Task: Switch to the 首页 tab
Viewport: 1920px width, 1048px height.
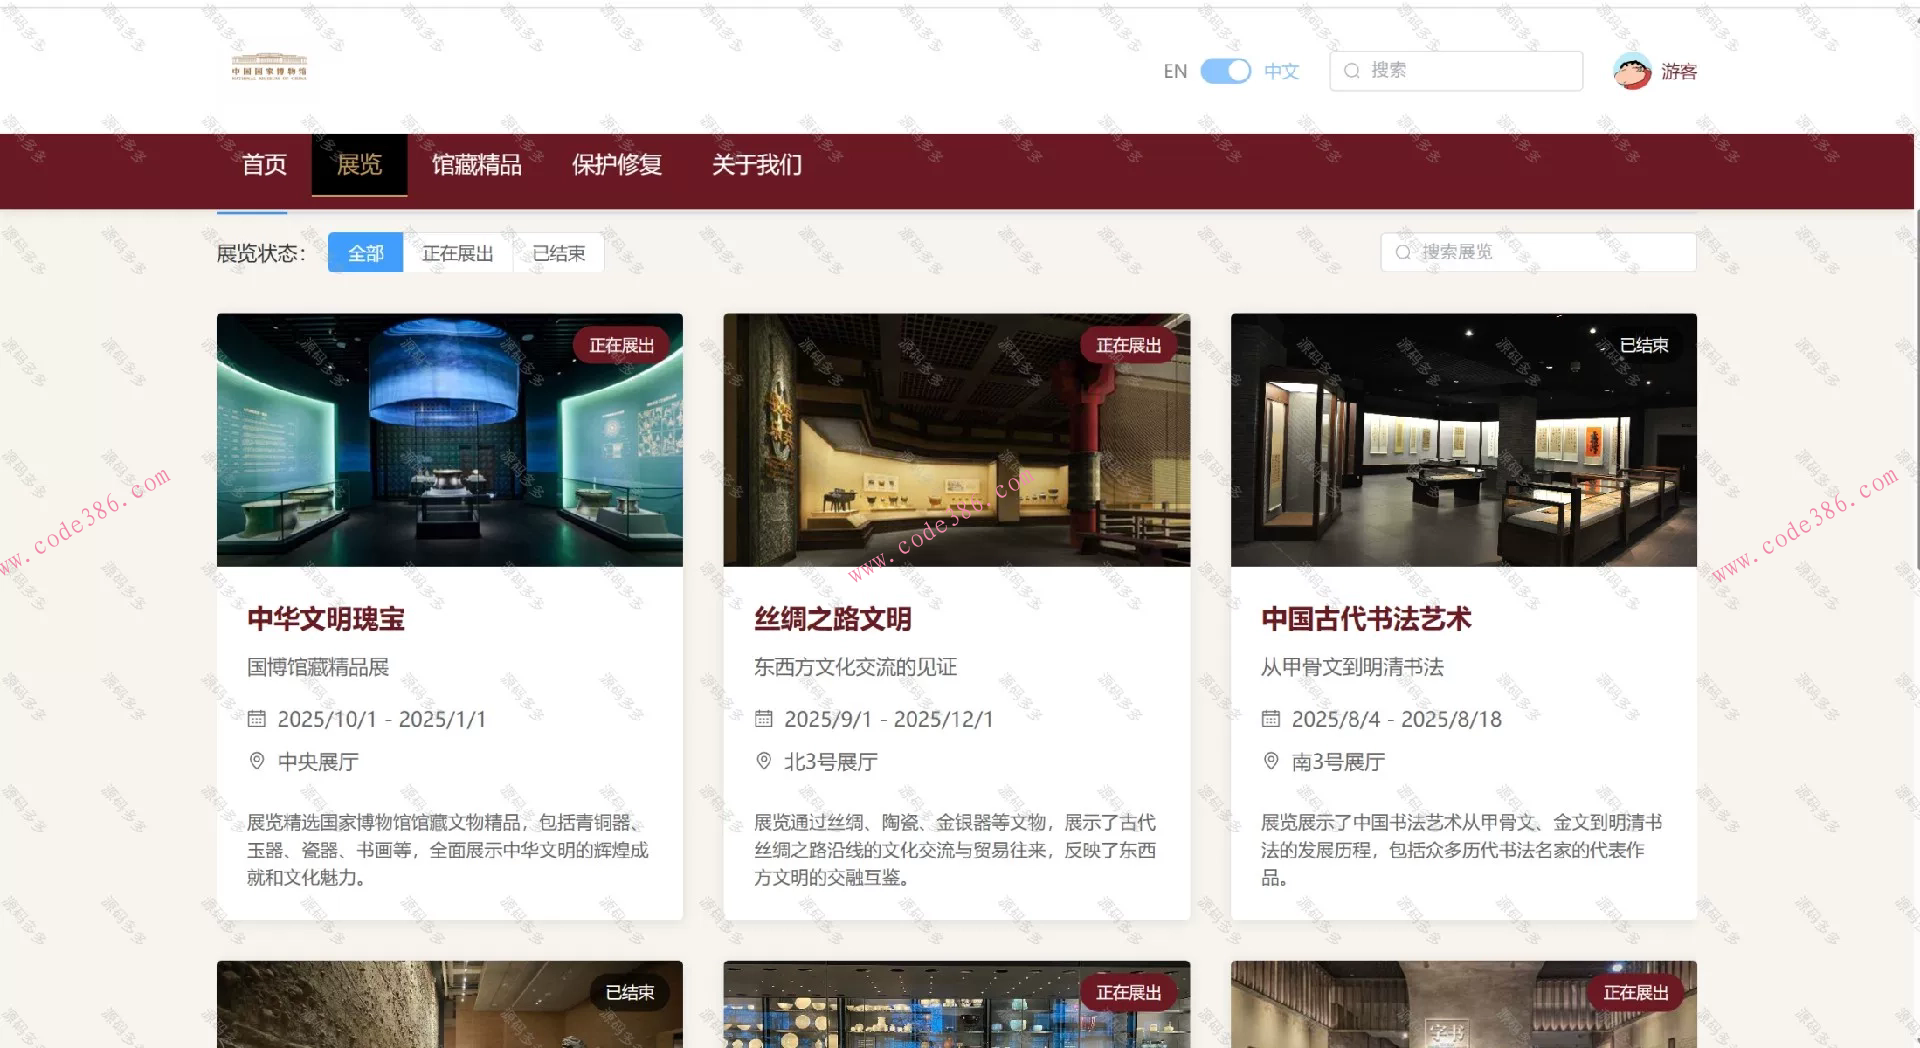Action: pos(264,165)
